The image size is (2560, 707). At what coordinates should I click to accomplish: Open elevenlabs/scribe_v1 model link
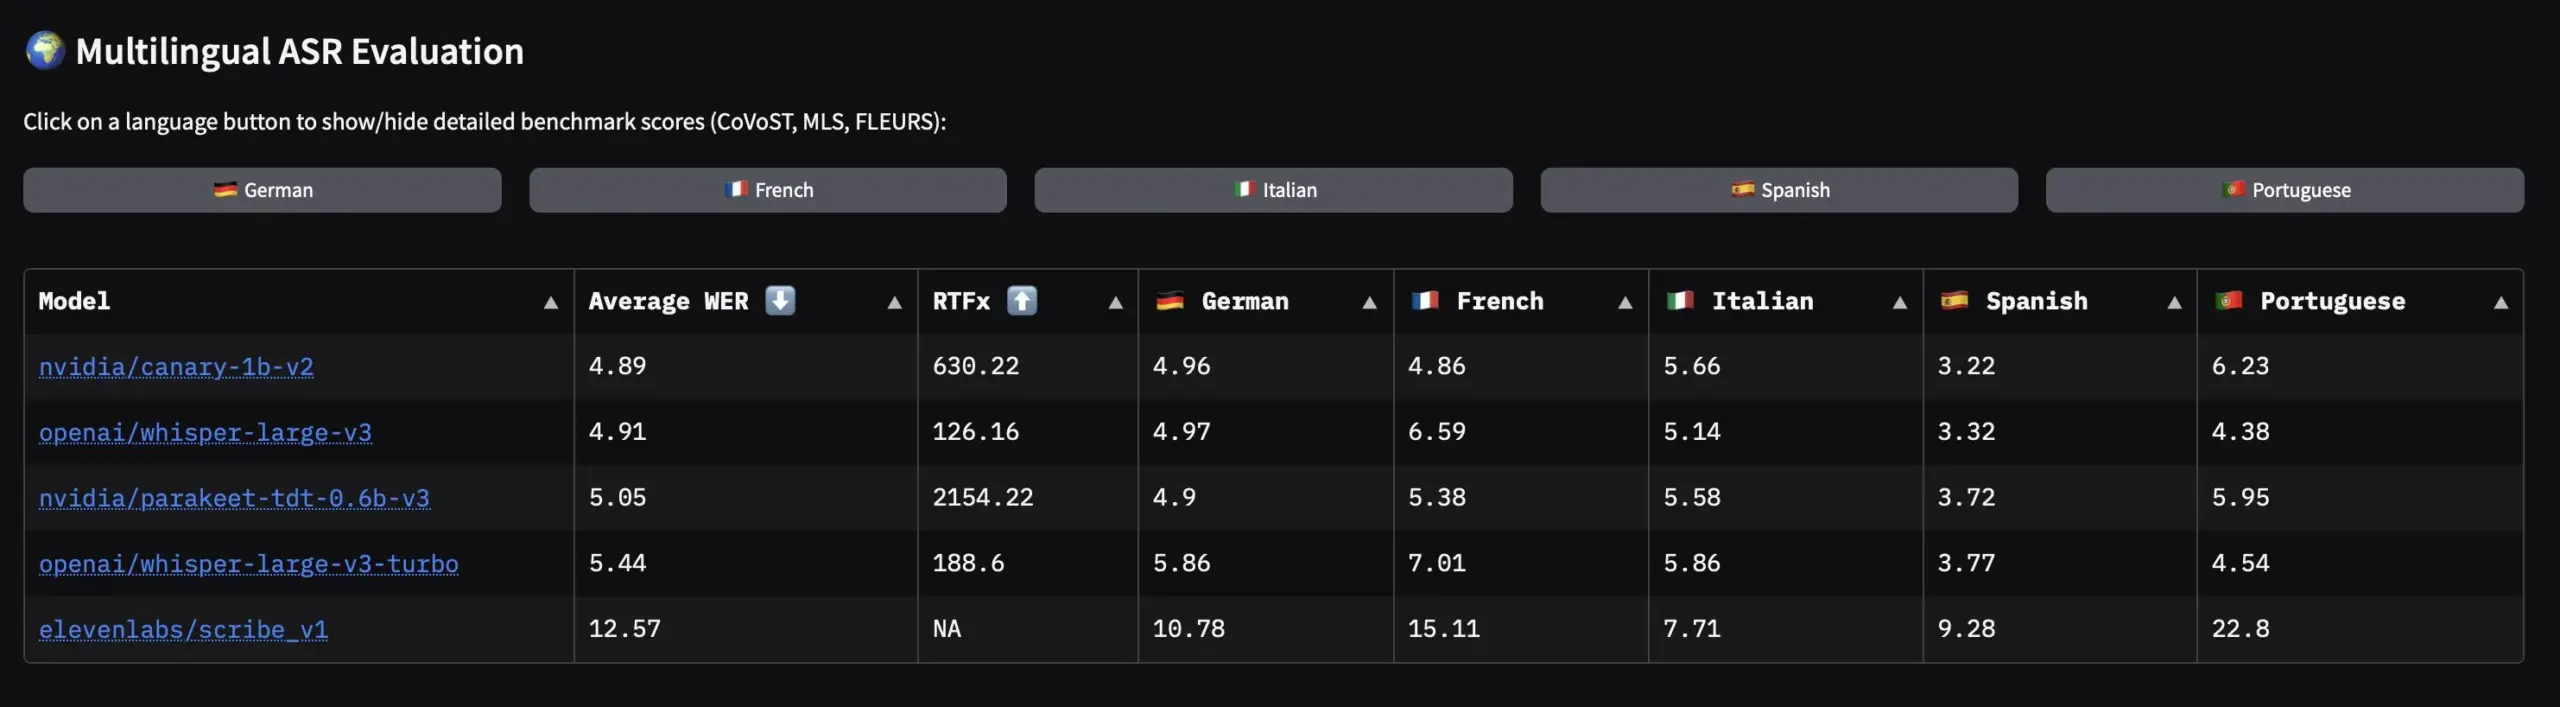tap(183, 630)
